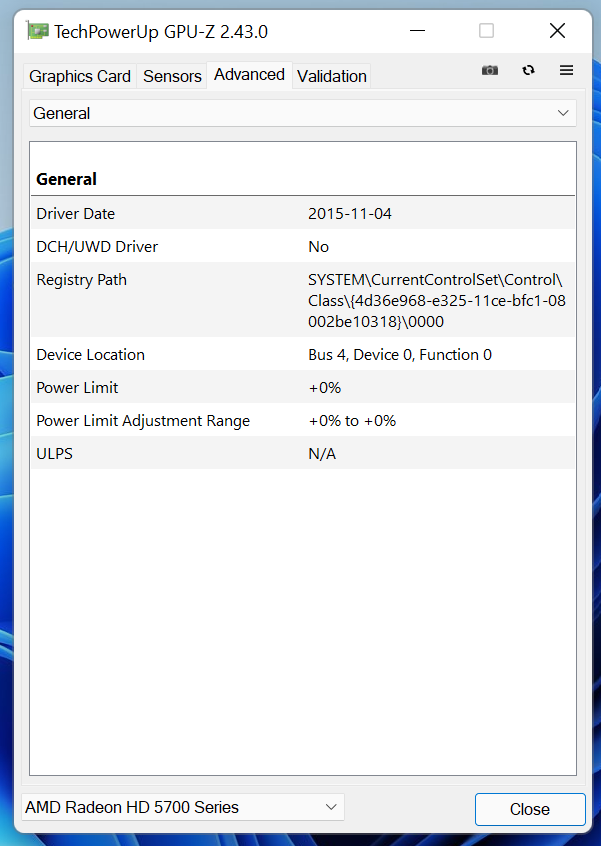Close the window with the X button

(557, 31)
